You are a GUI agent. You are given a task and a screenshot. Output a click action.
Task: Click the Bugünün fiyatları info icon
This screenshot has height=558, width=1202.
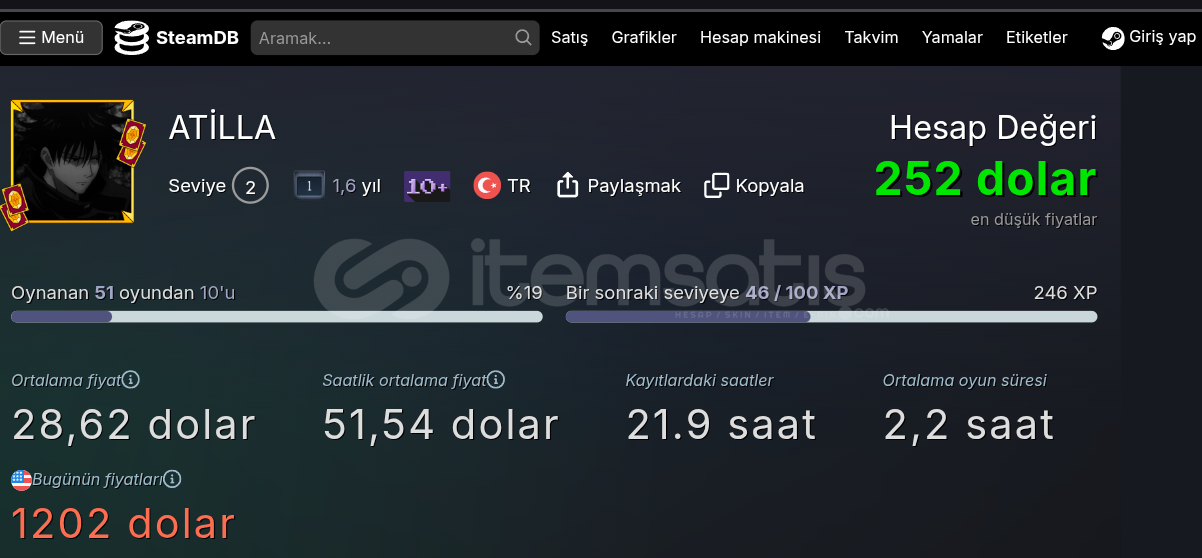[x=172, y=480]
